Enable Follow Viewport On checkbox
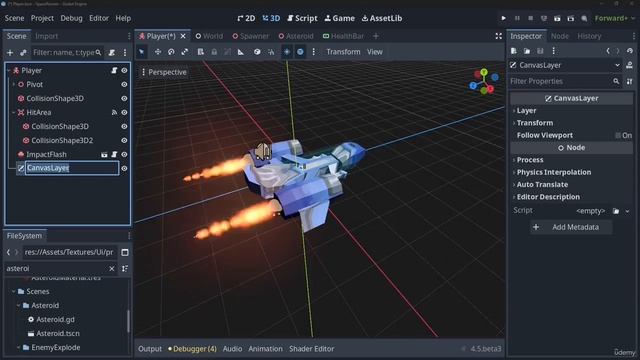 [618, 135]
